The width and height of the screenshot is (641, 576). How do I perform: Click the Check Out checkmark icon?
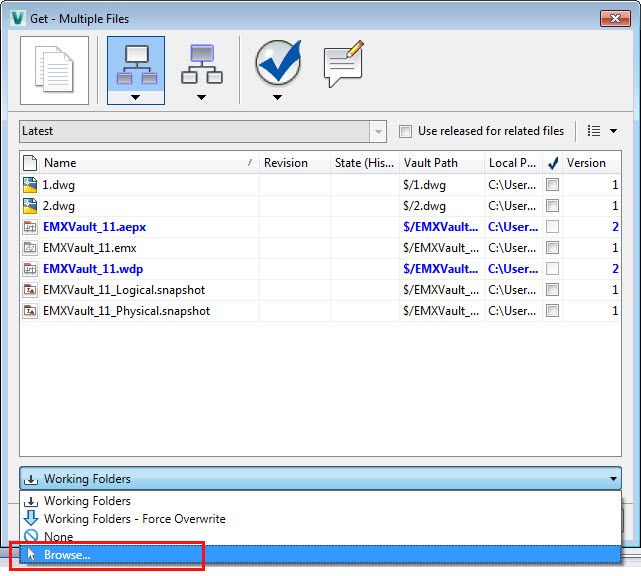pos(278,63)
